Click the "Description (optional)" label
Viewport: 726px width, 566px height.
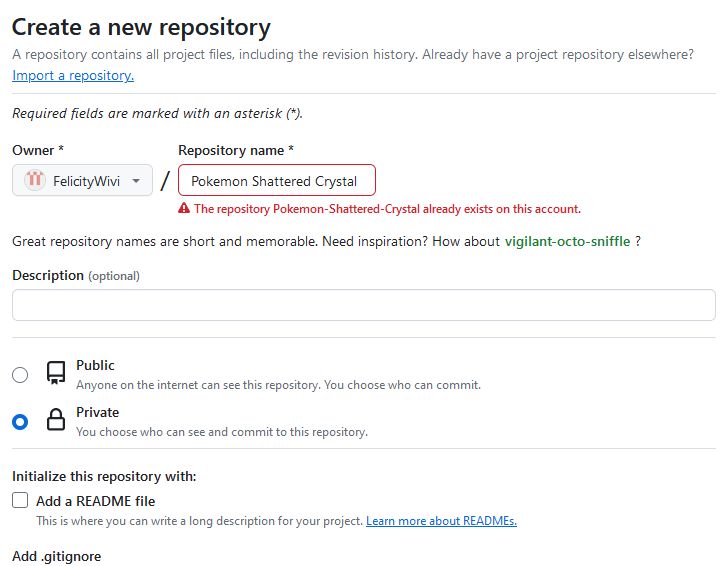76,275
